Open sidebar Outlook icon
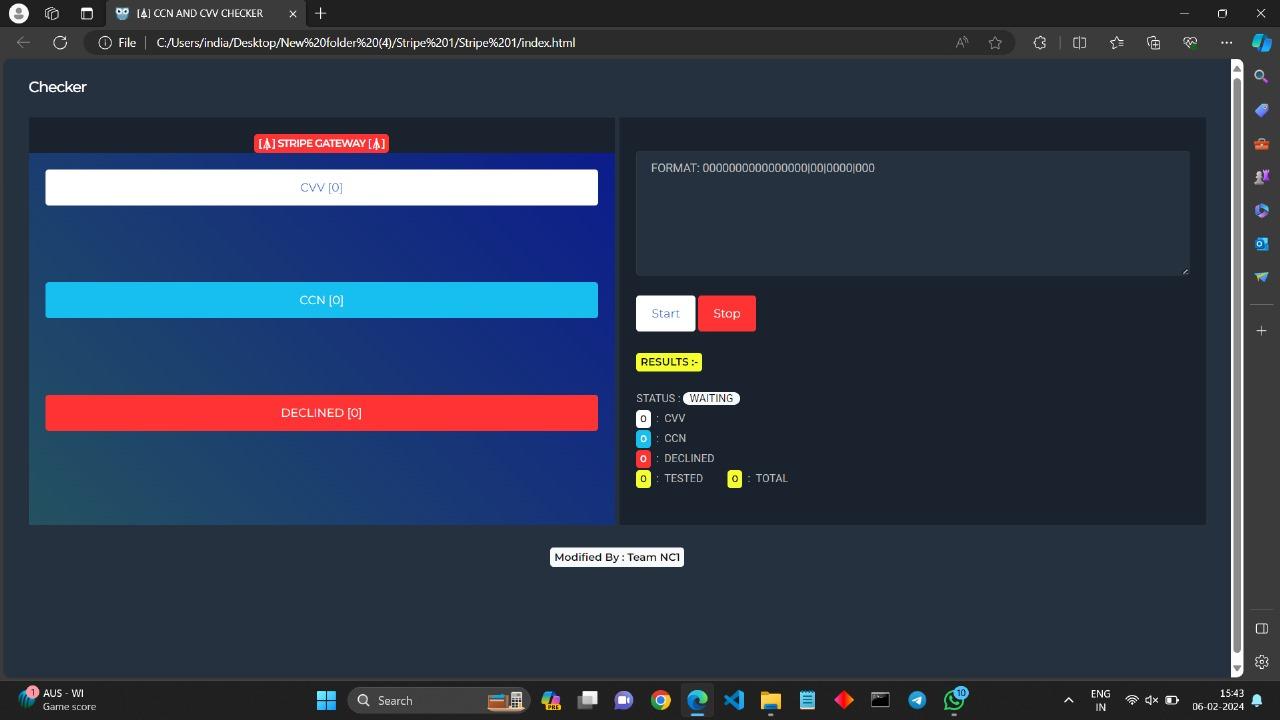The image size is (1280, 720). pos(1261,243)
